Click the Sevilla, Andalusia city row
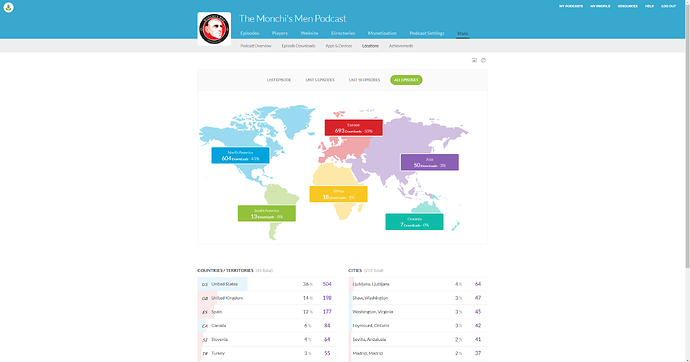The width and height of the screenshot is (690, 362). (418, 340)
